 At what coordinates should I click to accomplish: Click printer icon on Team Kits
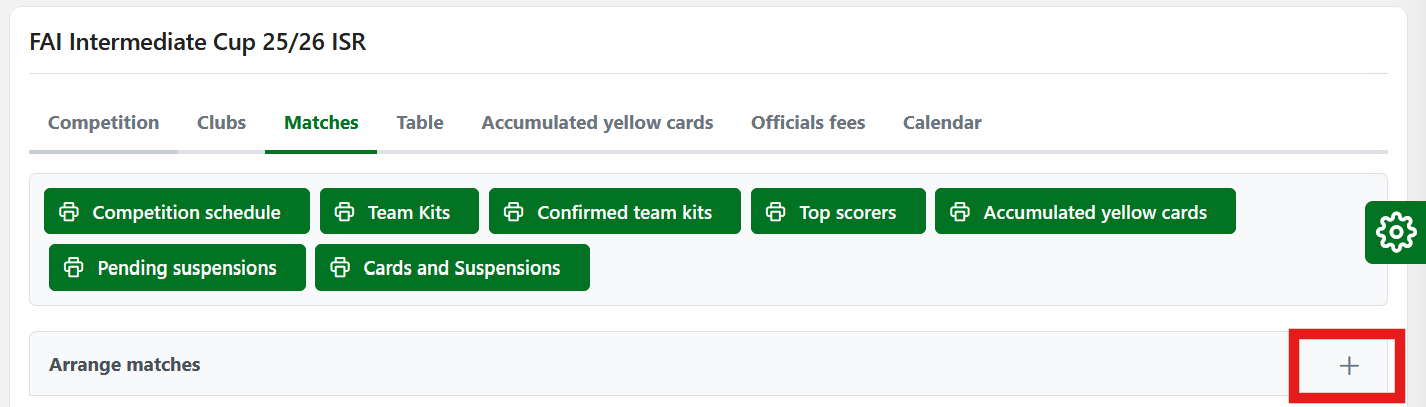click(x=345, y=212)
